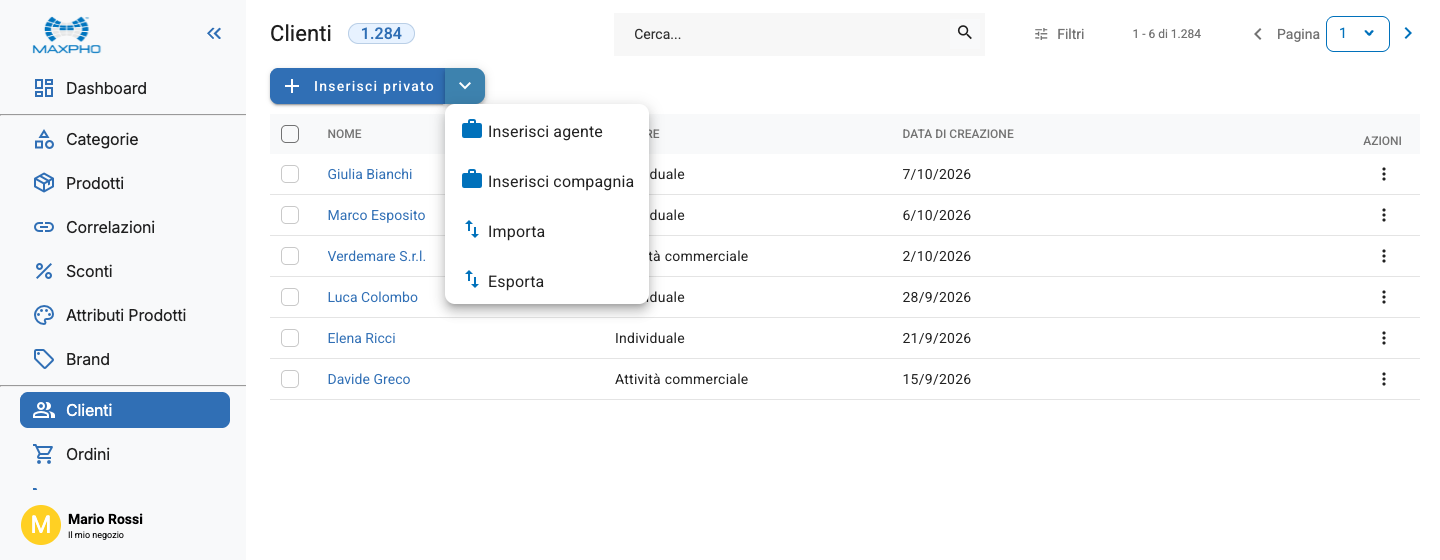This screenshot has height=560, width=1440.
Task: Click the Ordini cart icon
Action: 44,454
